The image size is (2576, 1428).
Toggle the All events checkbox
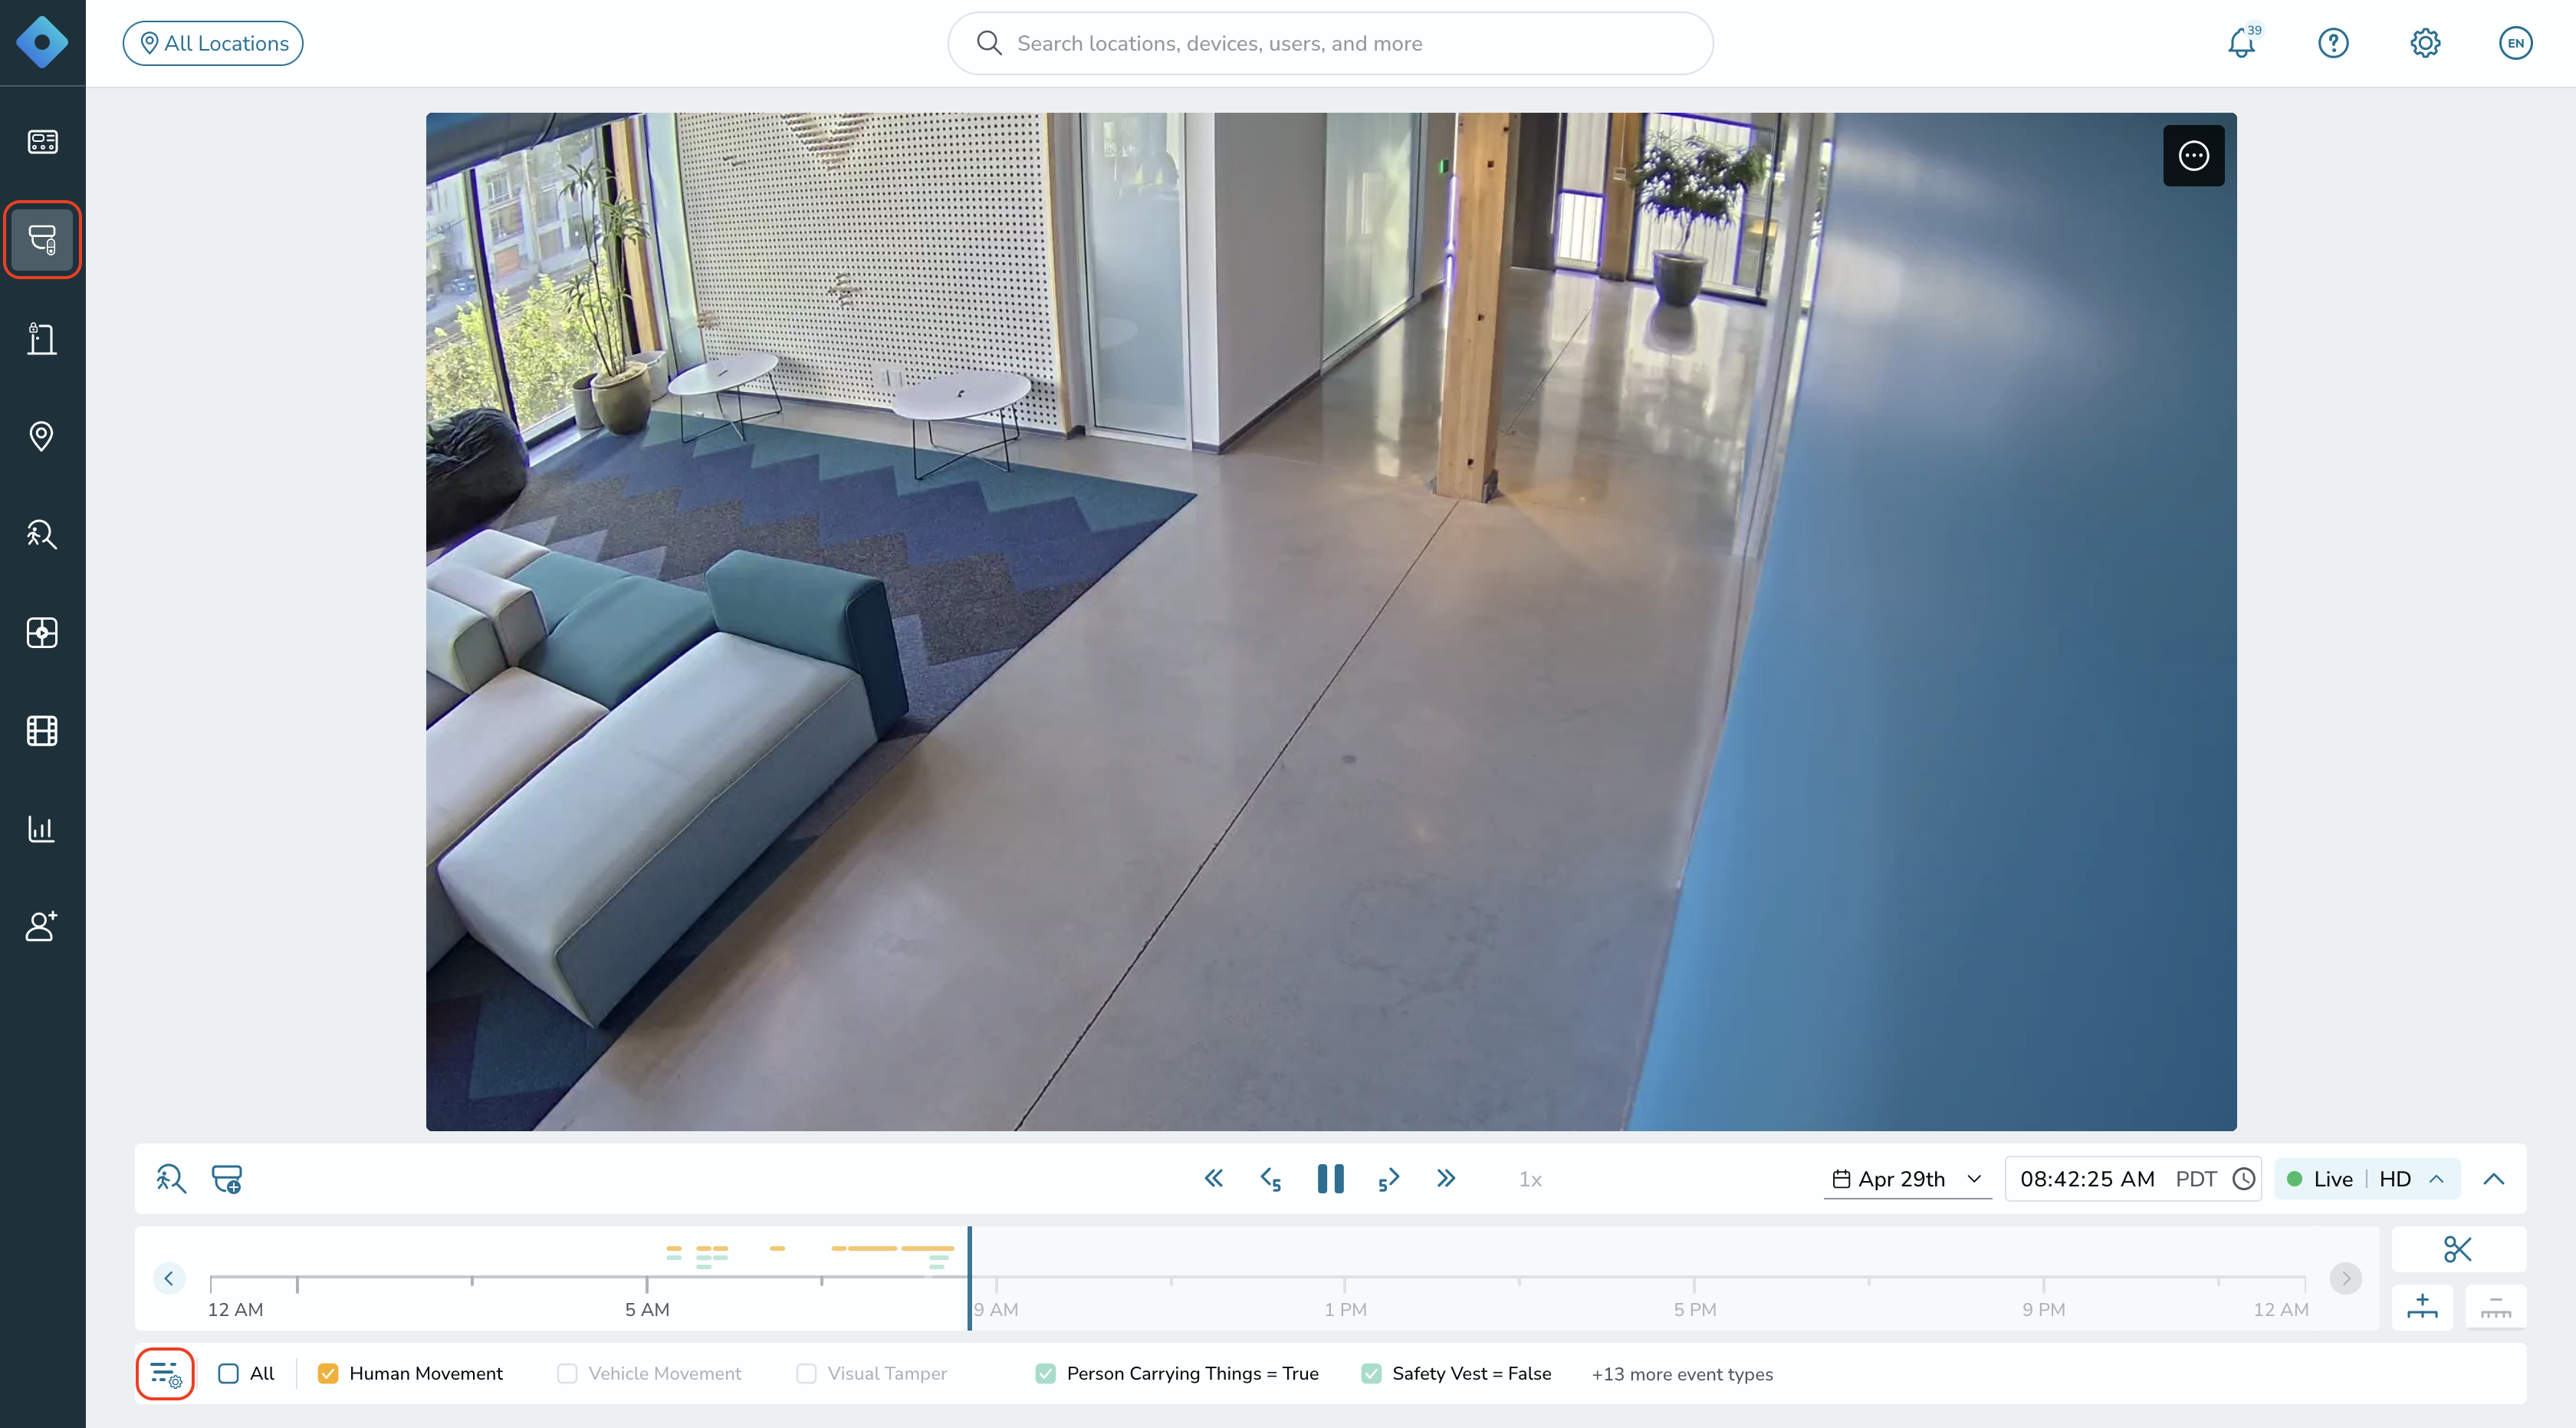point(229,1374)
